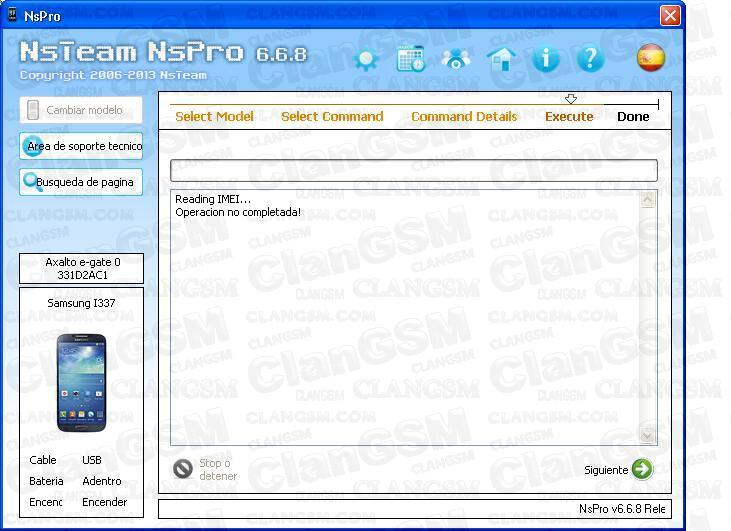This screenshot has height=531, width=731.
Task: Click the Siguiente label
Action: [606, 470]
